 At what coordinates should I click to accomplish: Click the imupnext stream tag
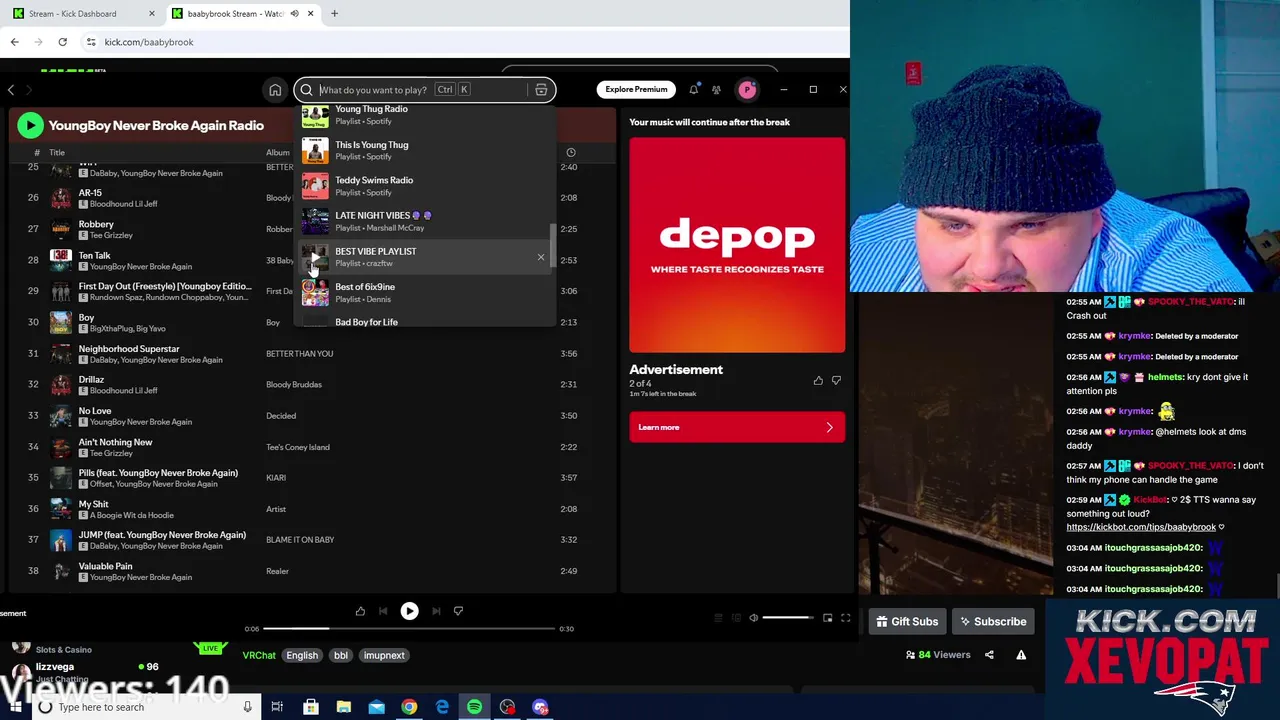(384, 656)
